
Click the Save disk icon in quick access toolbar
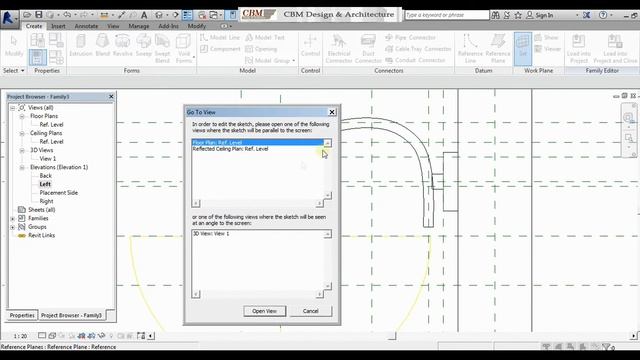pos(38,15)
